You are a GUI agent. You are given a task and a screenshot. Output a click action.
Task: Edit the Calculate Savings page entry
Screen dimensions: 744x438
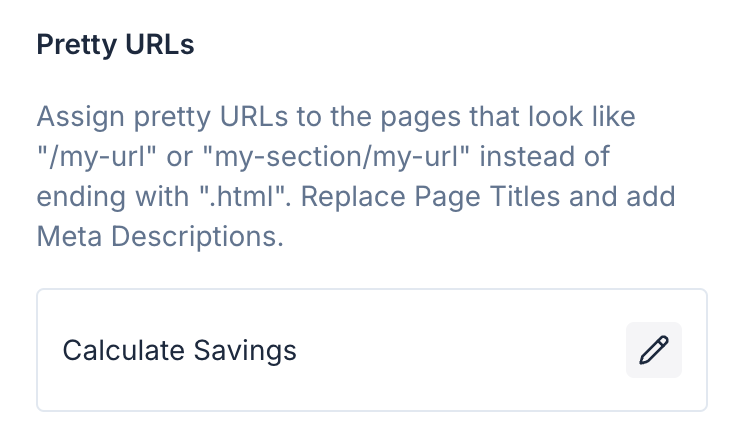(x=654, y=350)
